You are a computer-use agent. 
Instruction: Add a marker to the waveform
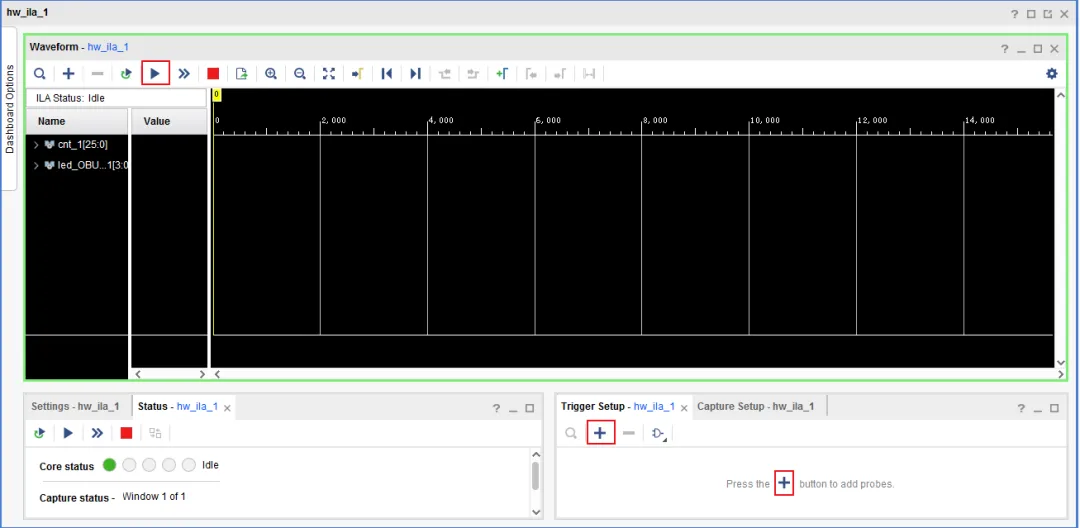point(501,74)
